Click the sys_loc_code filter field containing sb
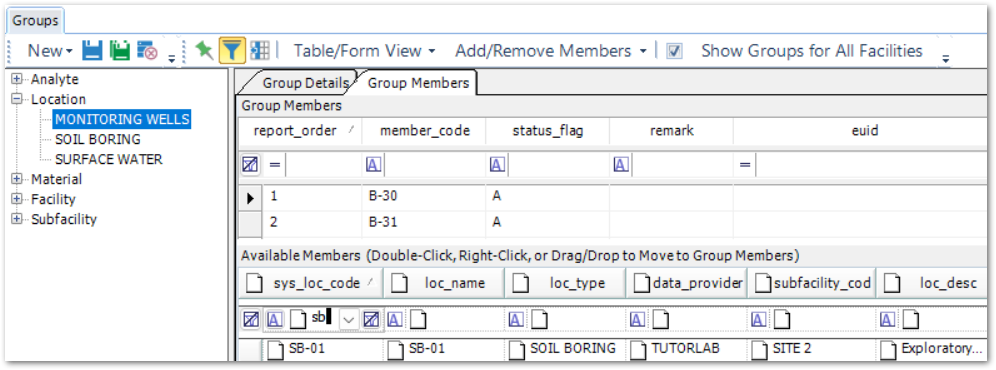 [x=313, y=320]
